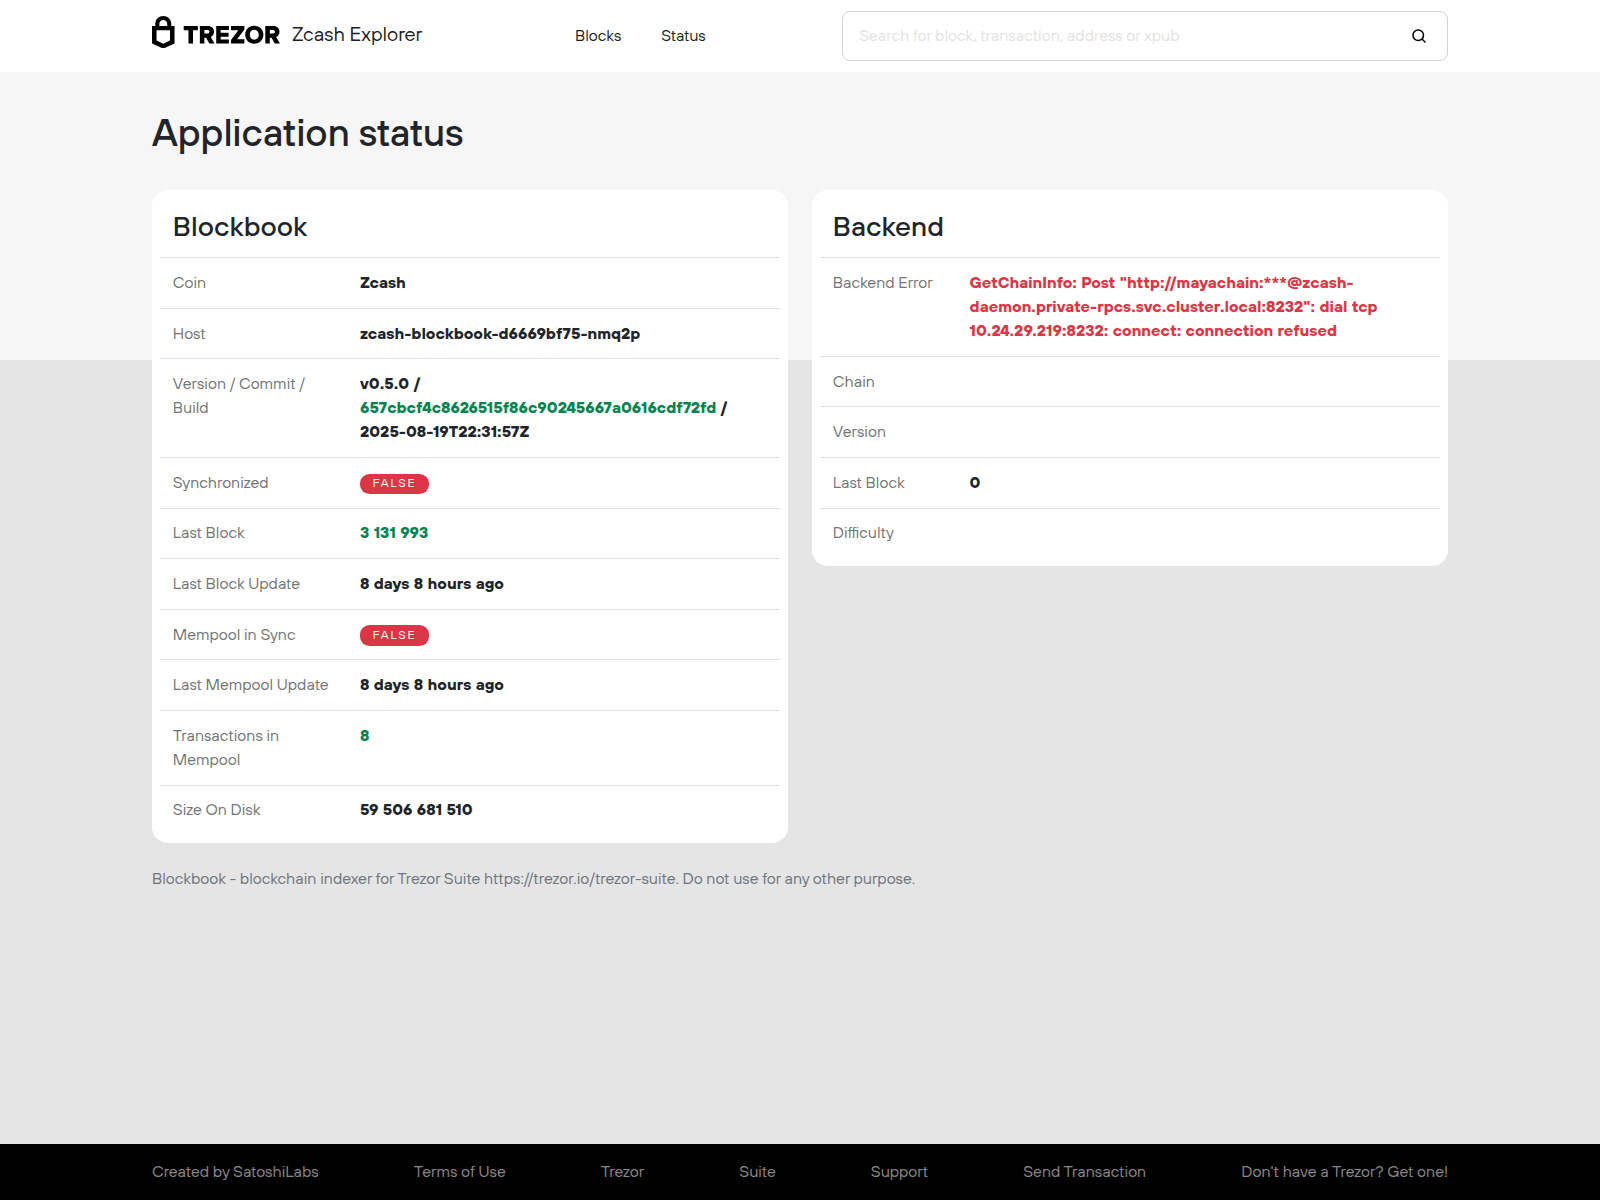The height and width of the screenshot is (1200, 1600).
Task: Open Created by SatoshiLabs footer link
Action: (x=235, y=1172)
